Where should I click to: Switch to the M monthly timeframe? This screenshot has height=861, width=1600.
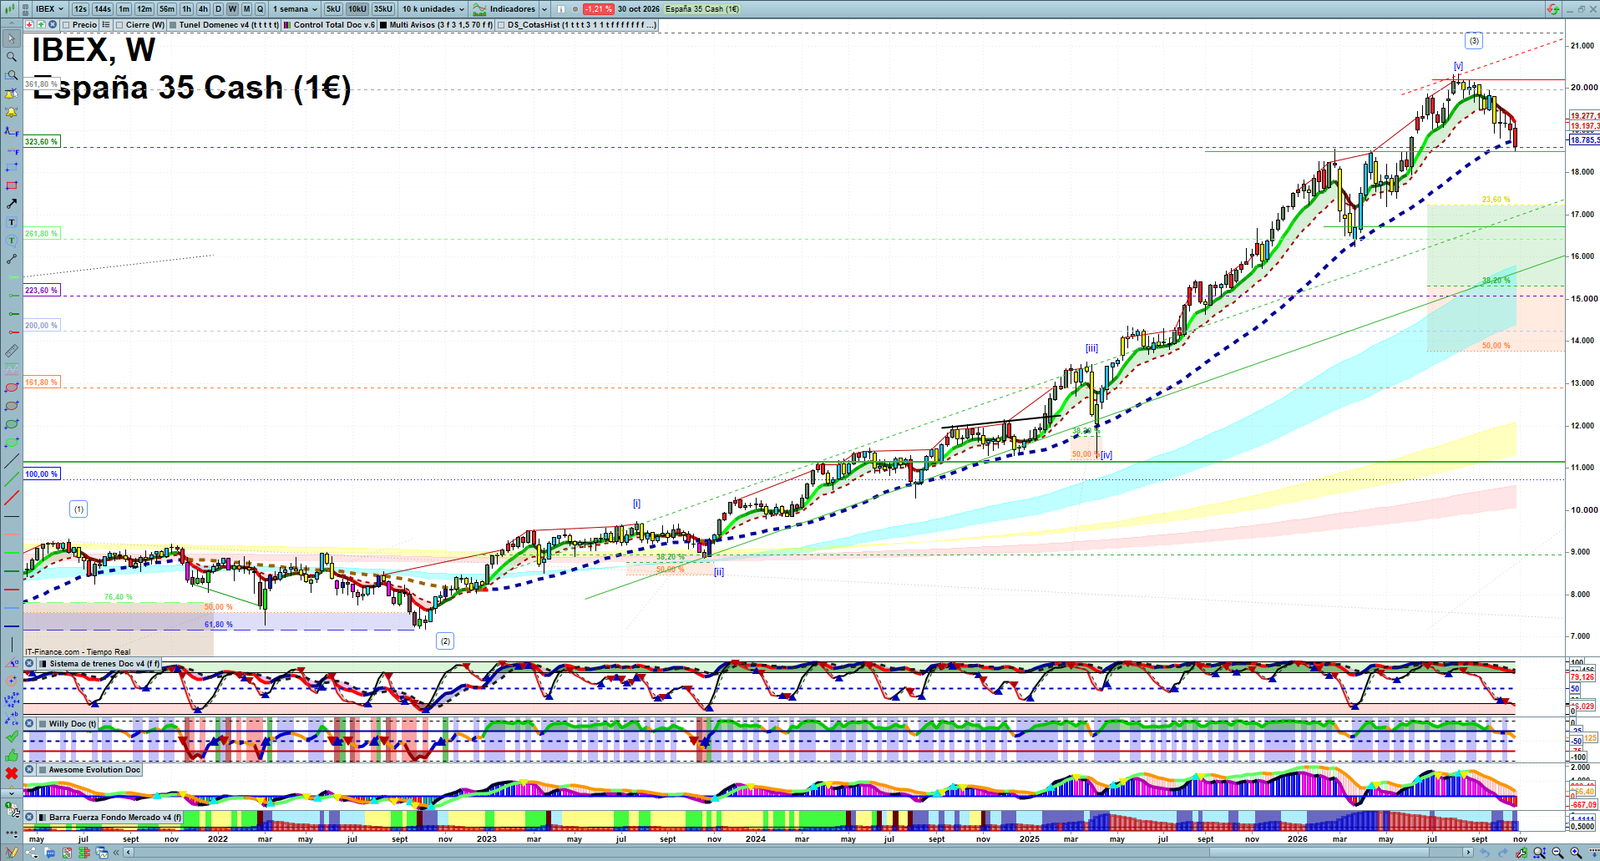click(246, 9)
